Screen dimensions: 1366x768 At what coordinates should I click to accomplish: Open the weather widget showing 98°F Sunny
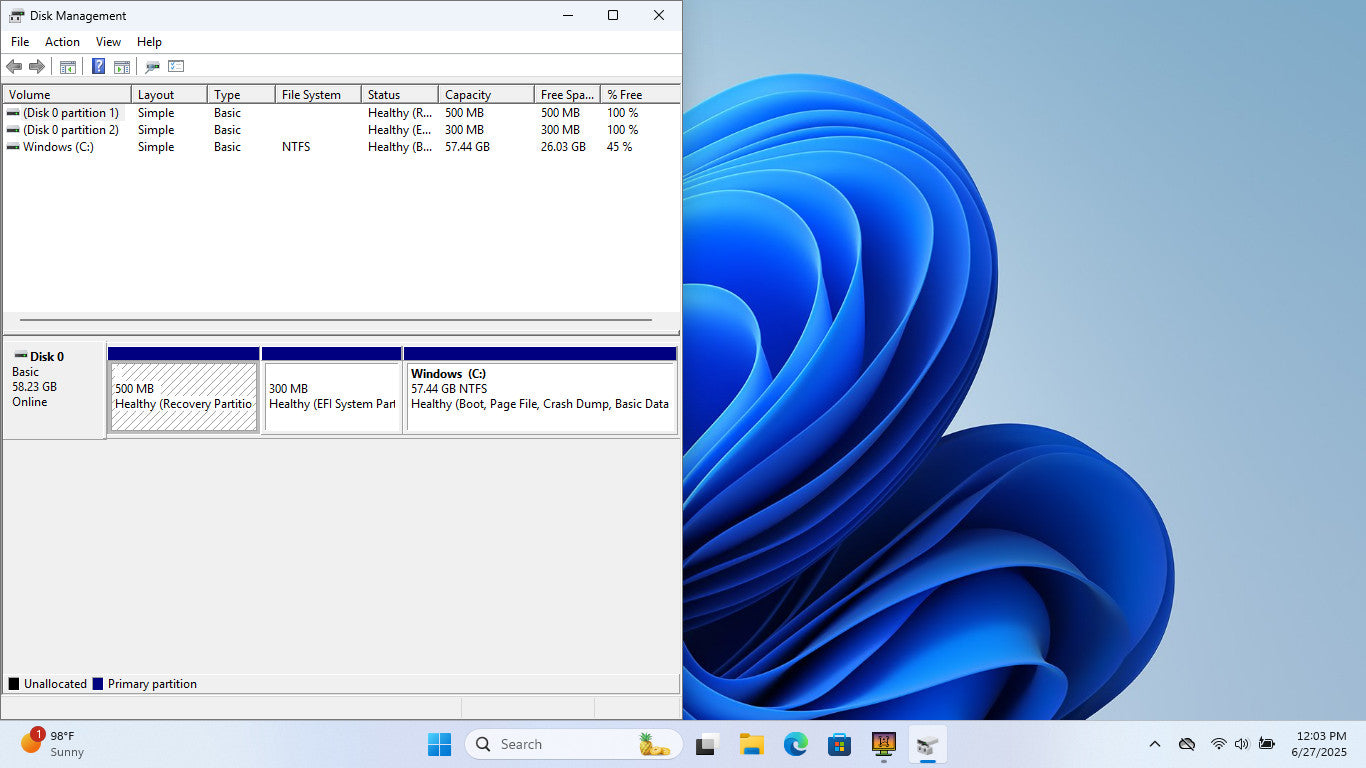pyautogui.click(x=53, y=744)
